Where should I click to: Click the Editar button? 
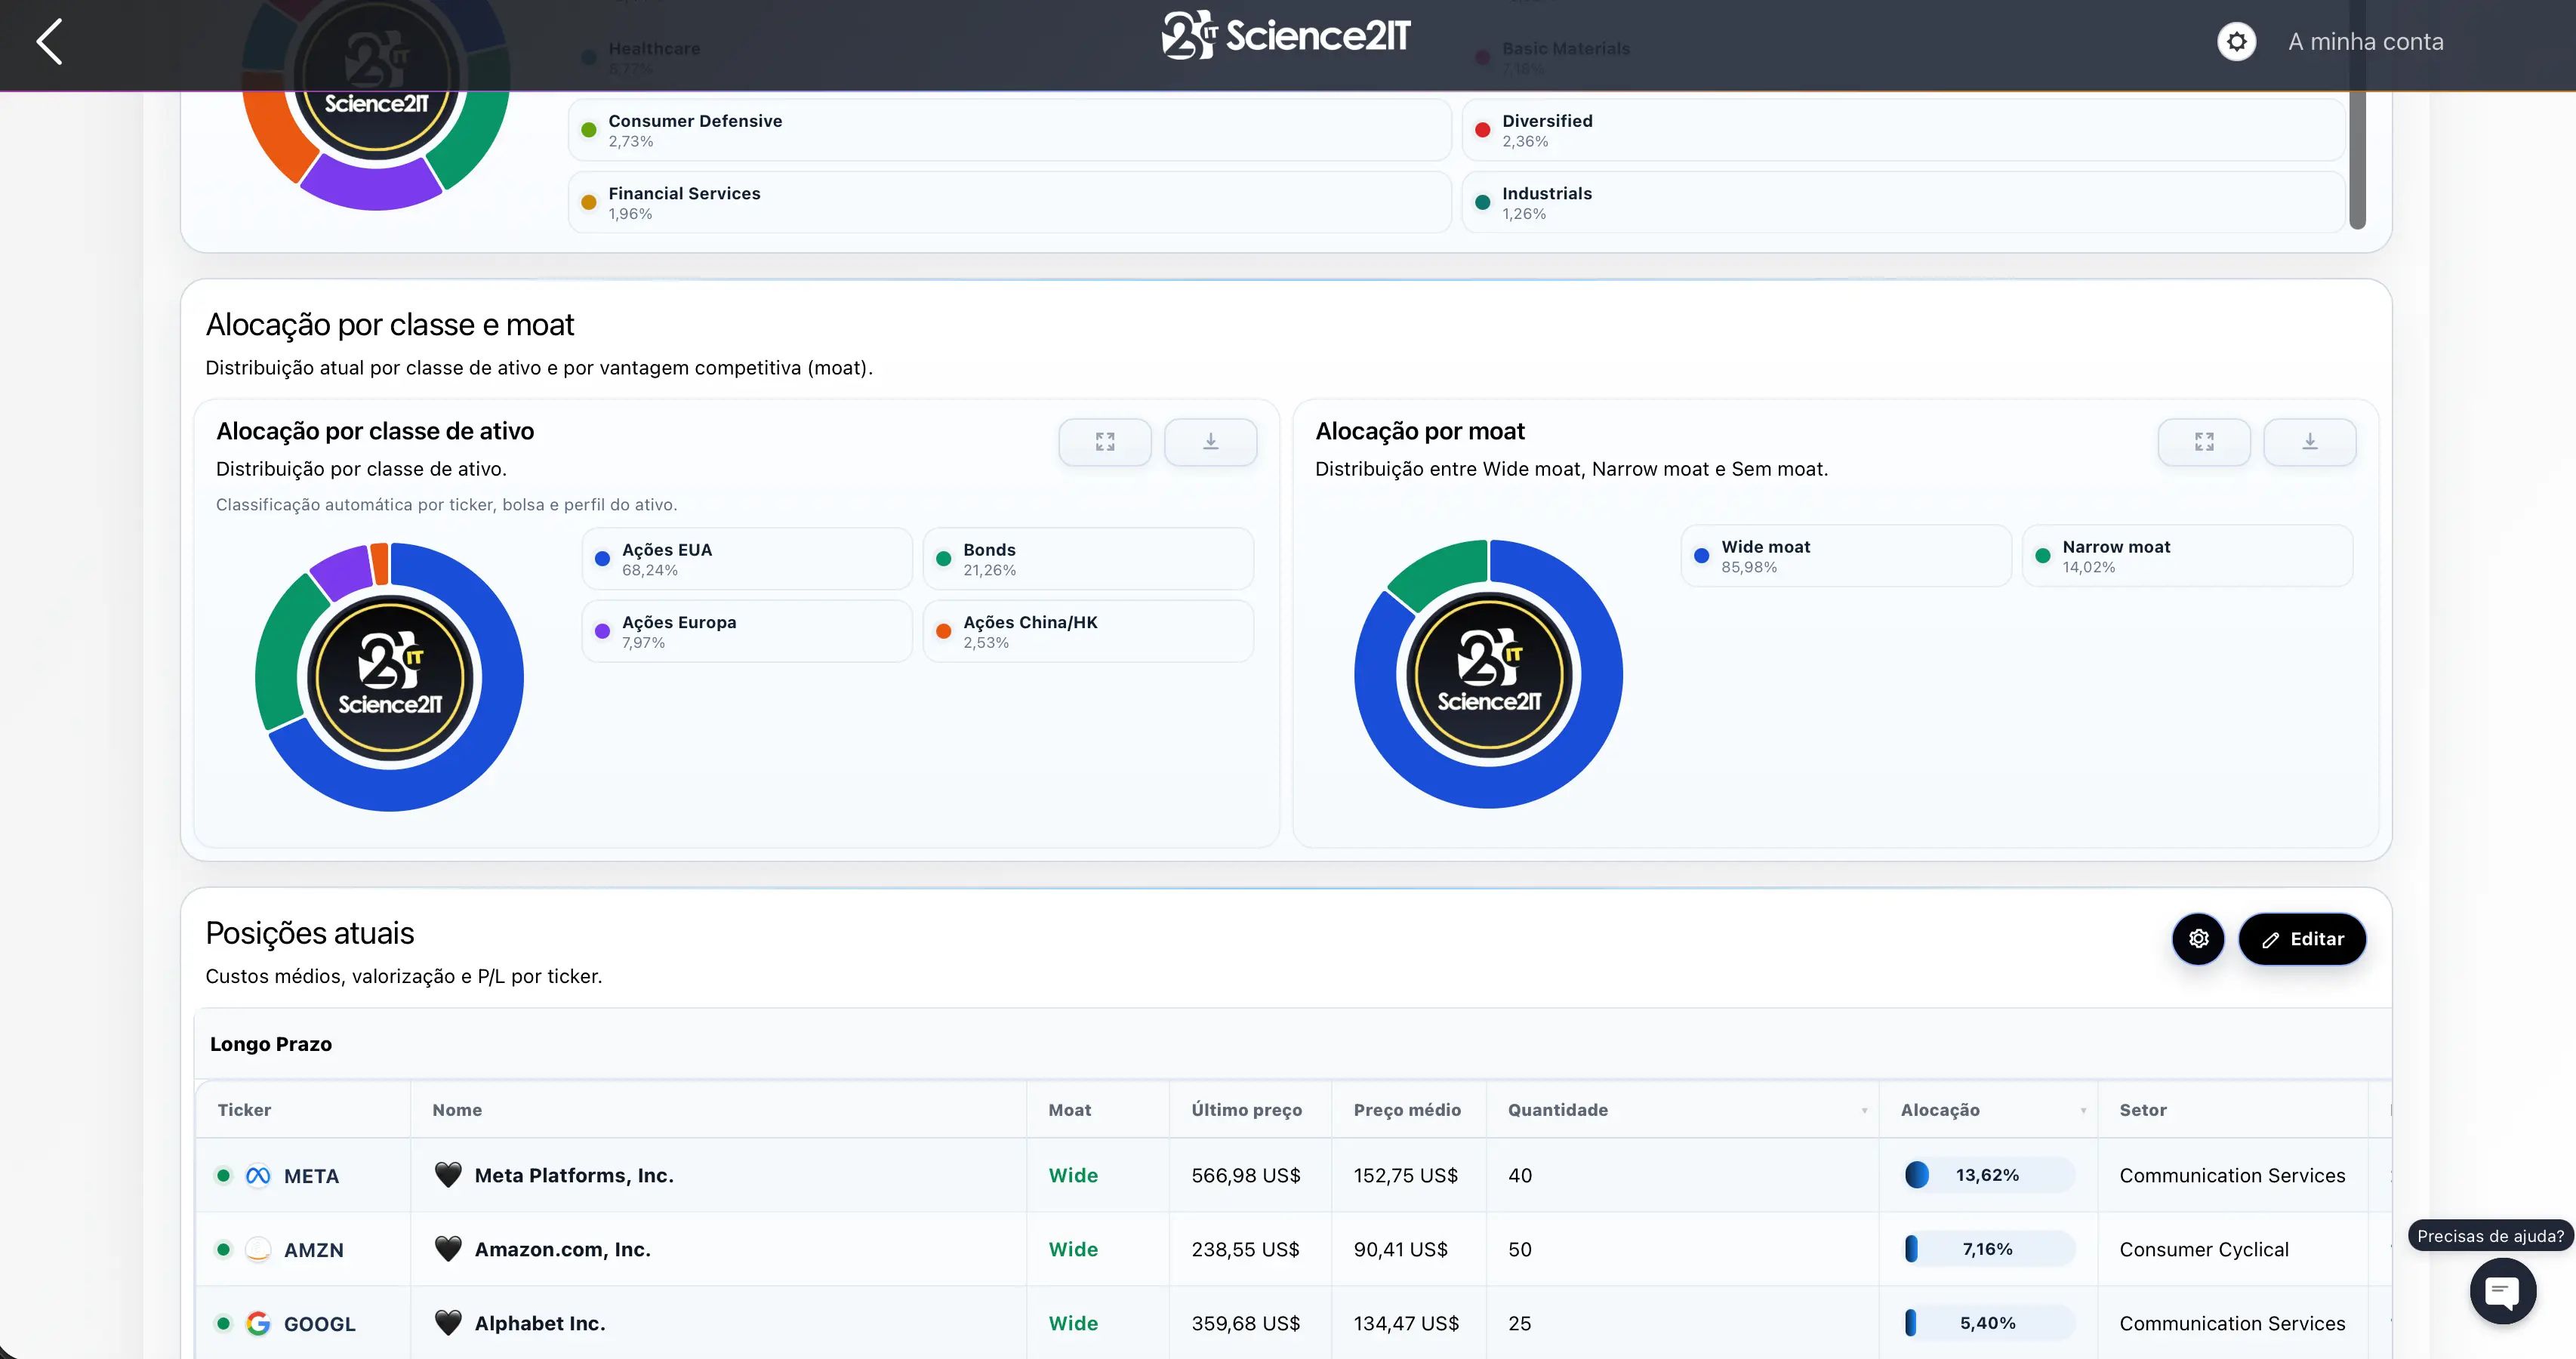[2302, 939]
